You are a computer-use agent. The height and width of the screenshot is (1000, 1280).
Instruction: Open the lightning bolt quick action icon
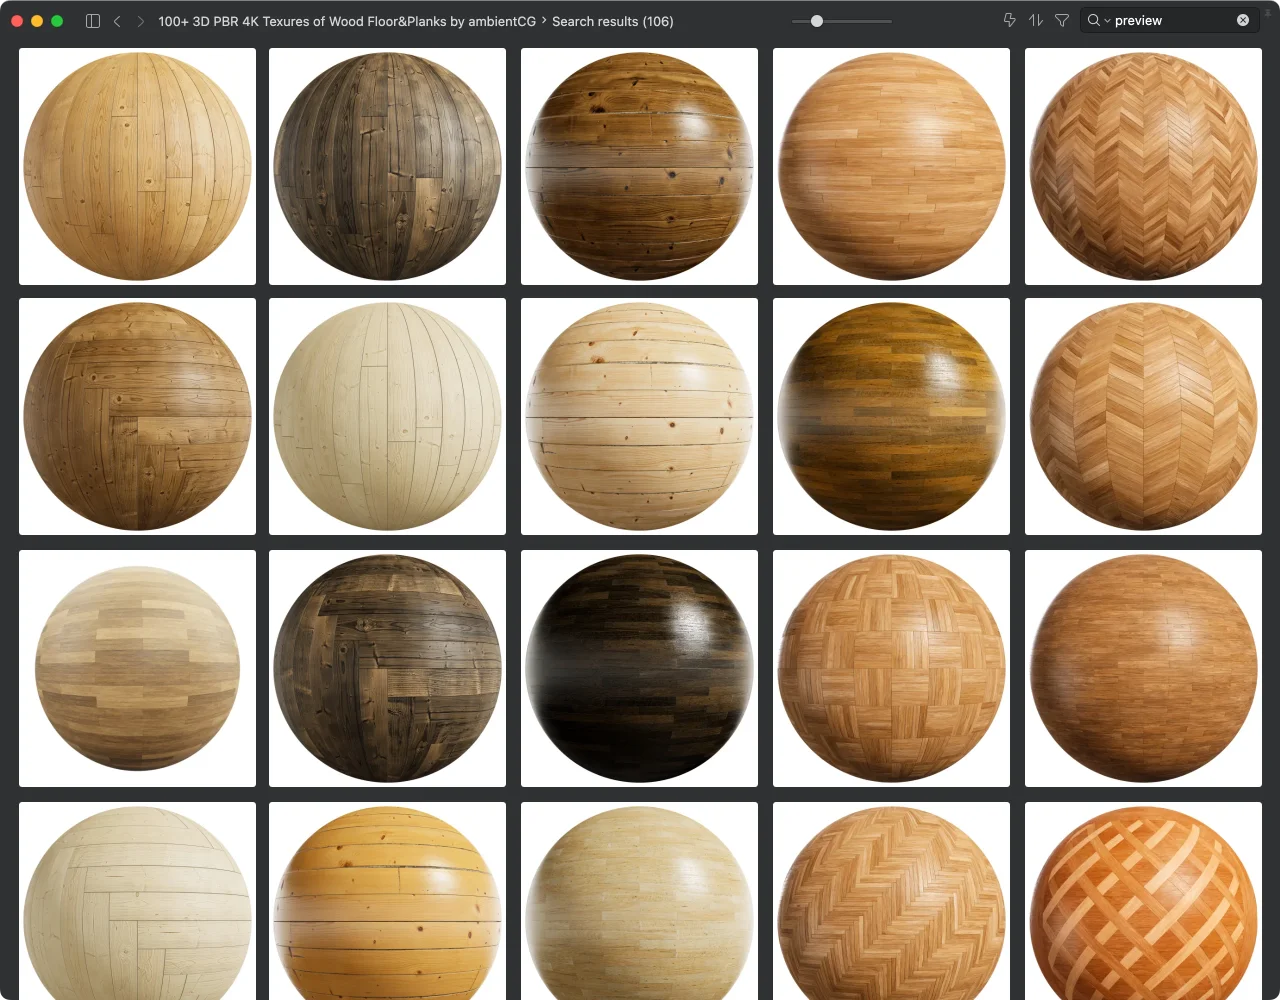click(1009, 20)
